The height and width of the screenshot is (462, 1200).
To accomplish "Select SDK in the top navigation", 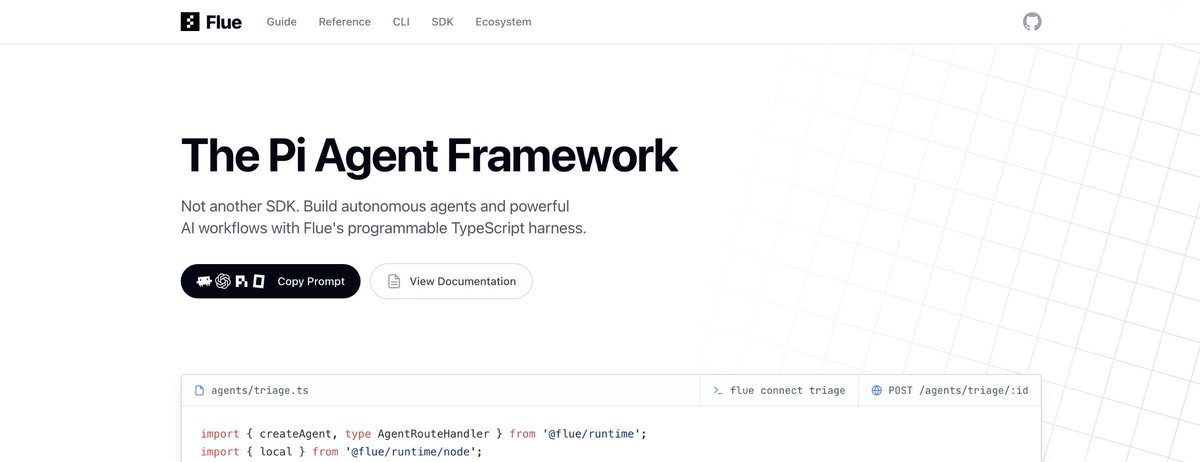I will point(442,22).
